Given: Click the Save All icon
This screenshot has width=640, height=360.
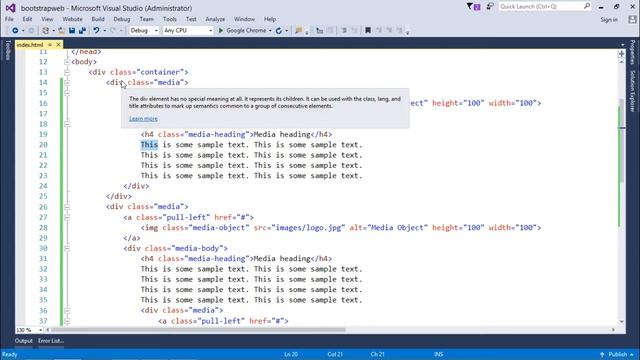Looking at the screenshot, I should (82, 31).
